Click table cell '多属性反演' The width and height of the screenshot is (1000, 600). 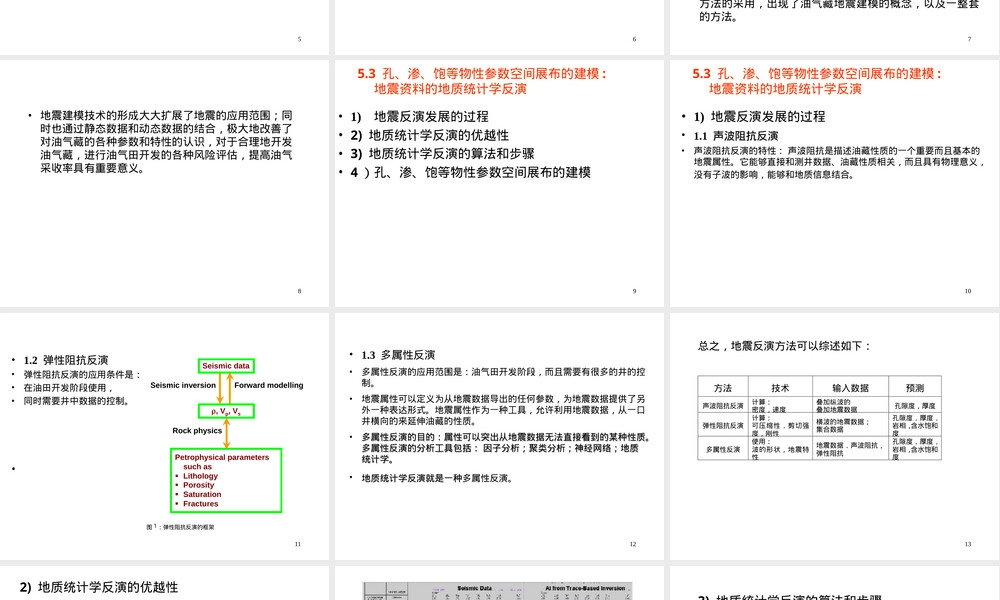point(723,449)
